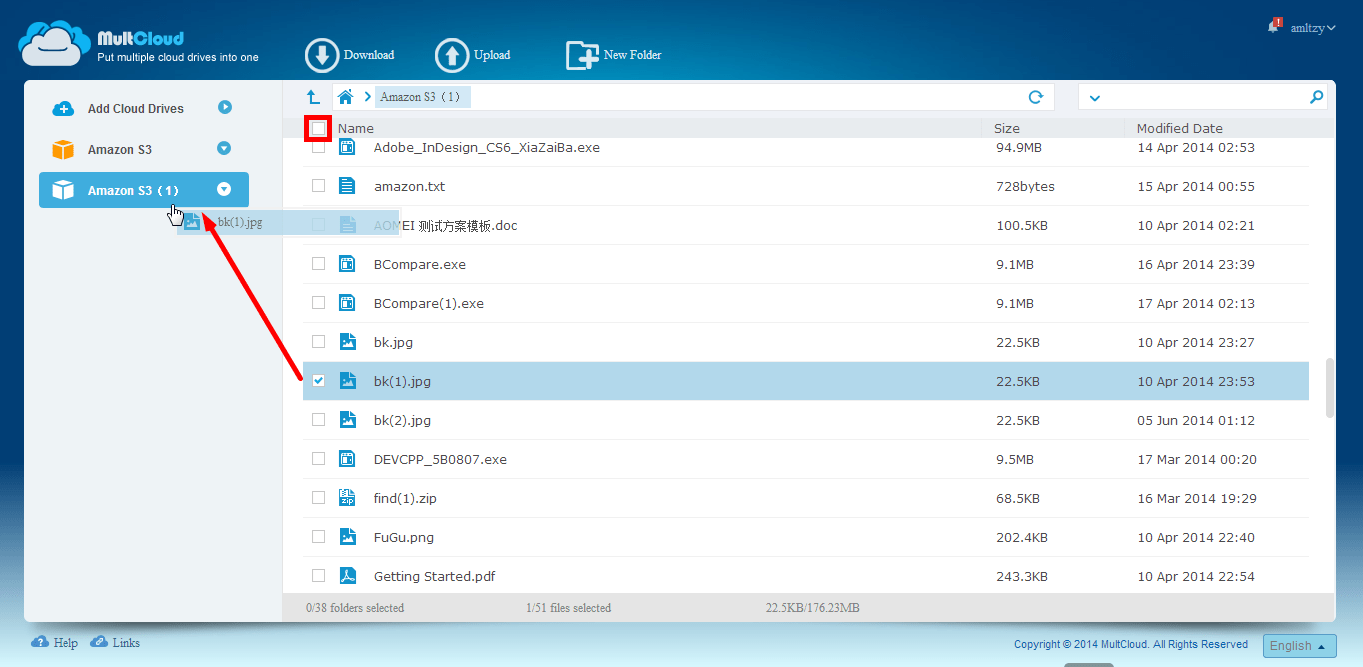Viewport: 1363px width, 667px height.
Task: Open the Help link
Action: point(54,642)
